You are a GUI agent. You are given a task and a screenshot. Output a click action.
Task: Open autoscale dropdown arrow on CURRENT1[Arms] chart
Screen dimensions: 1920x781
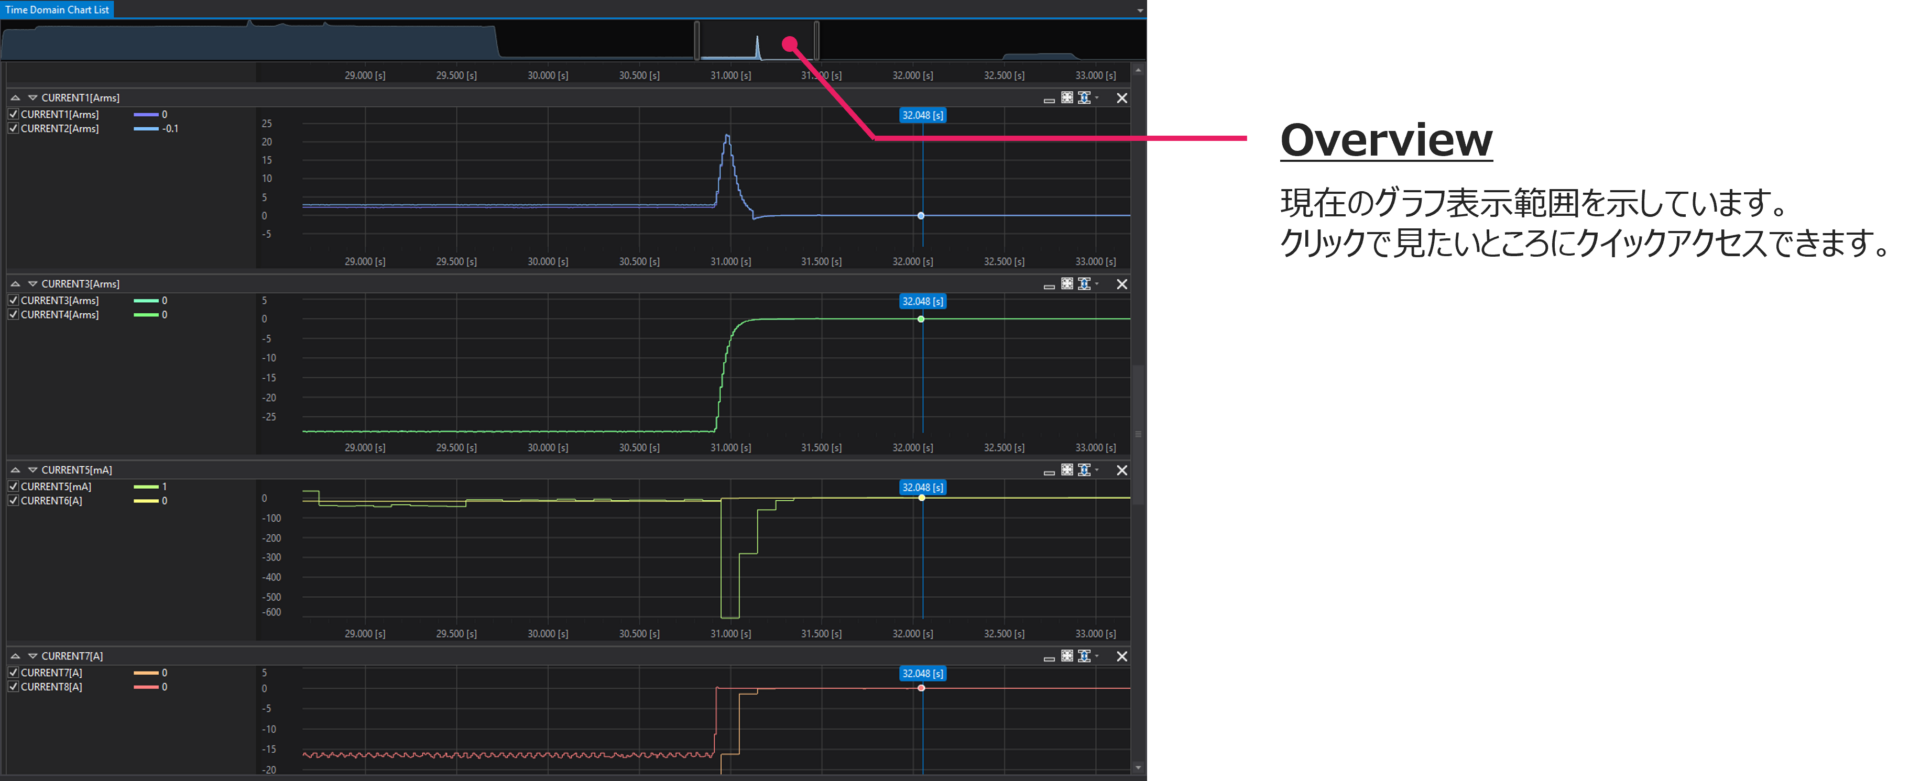click(1097, 98)
